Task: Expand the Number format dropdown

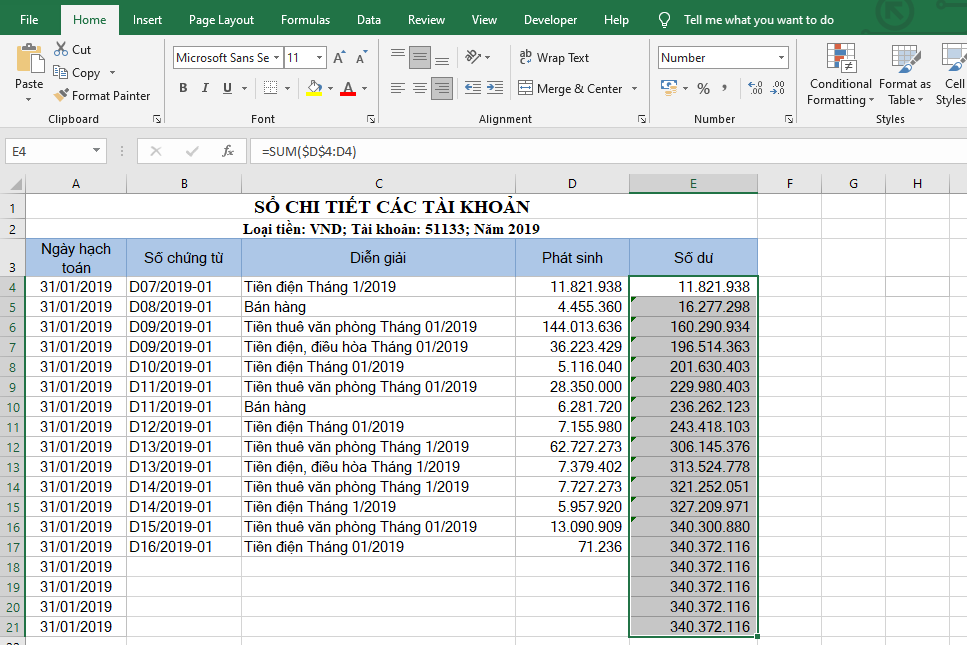Action: coord(780,58)
